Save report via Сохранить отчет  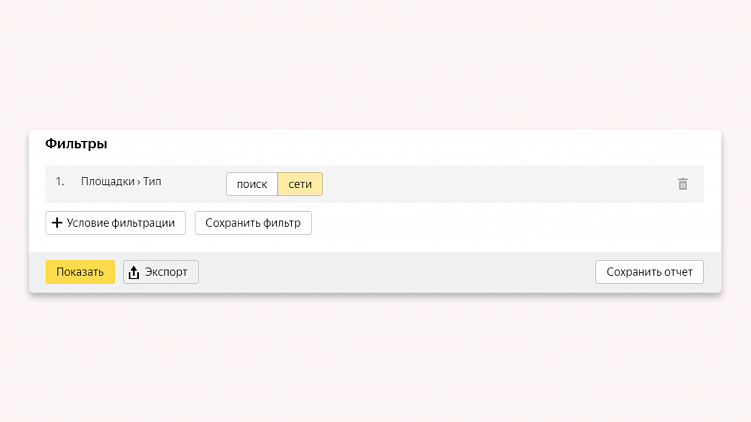(649, 272)
